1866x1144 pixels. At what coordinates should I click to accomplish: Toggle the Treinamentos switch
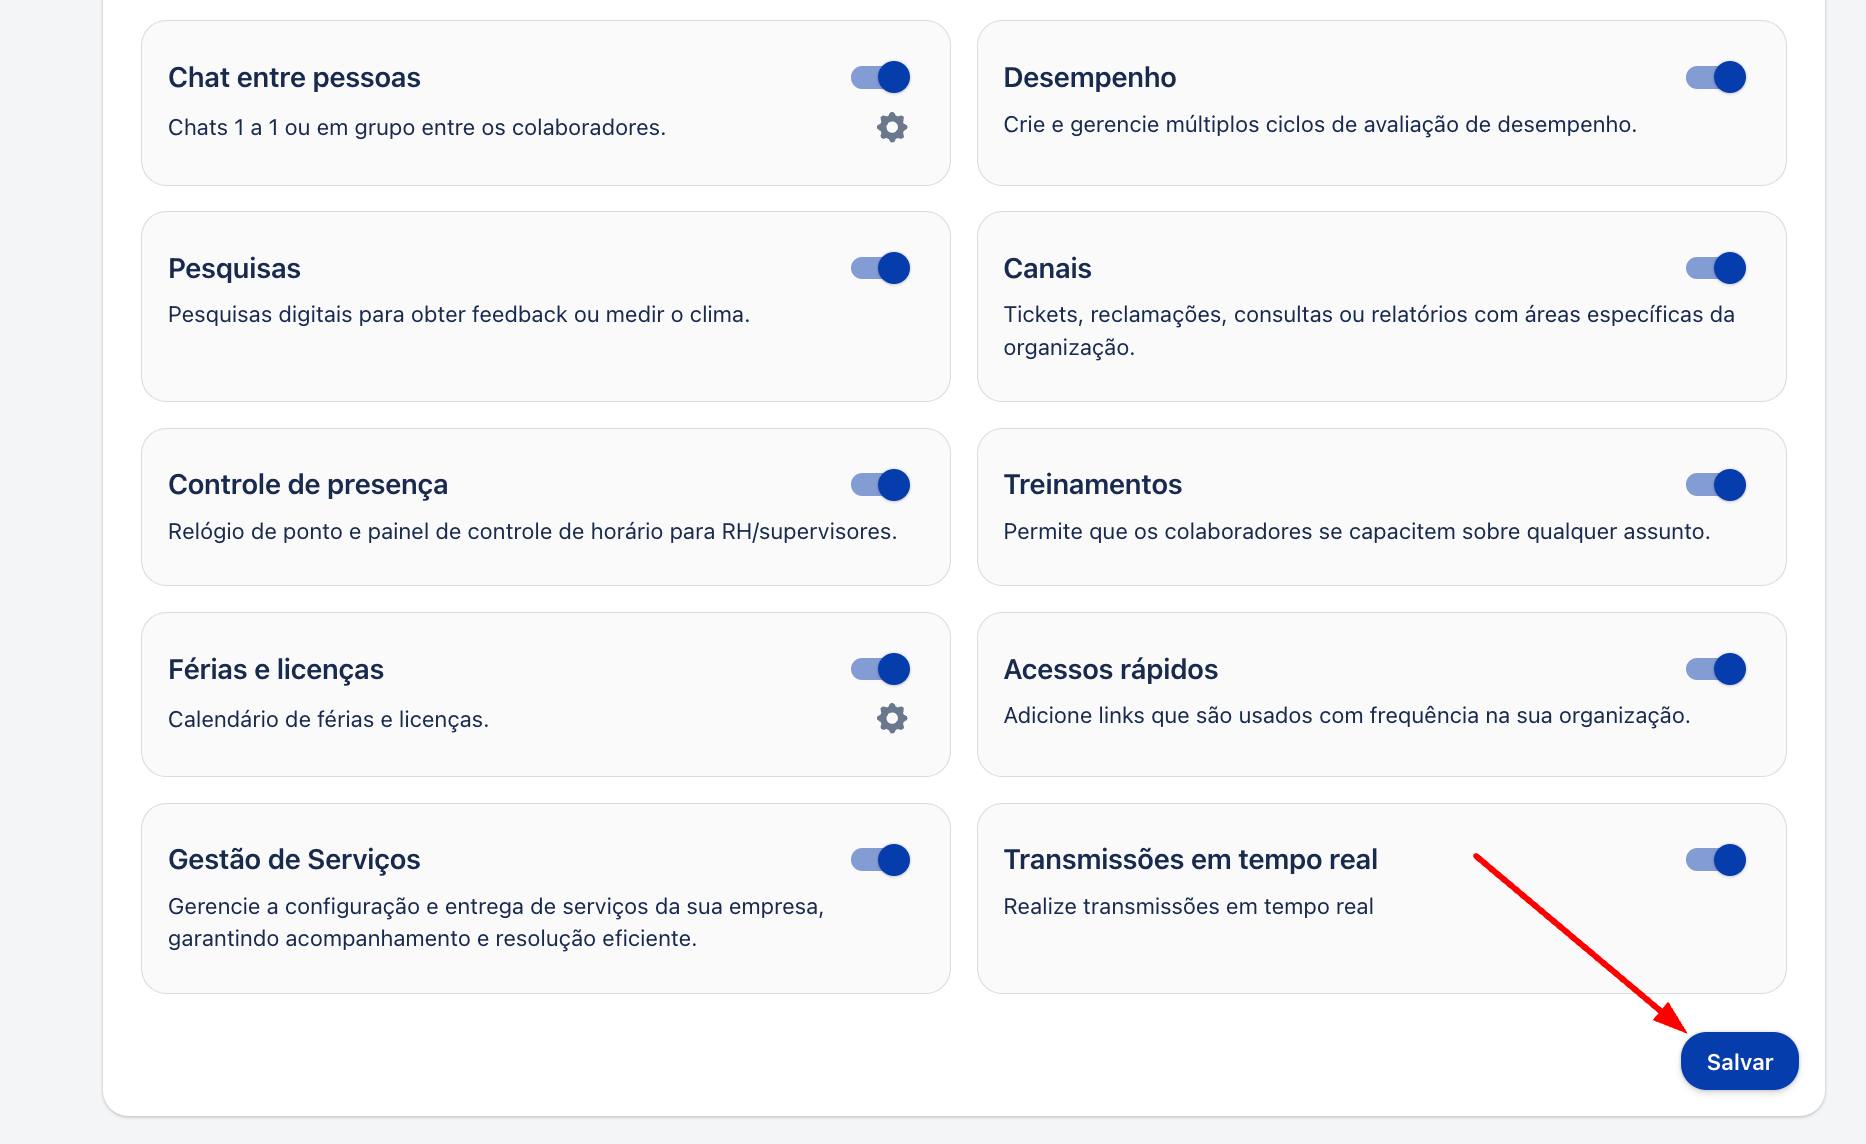click(x=1715, y=485)
